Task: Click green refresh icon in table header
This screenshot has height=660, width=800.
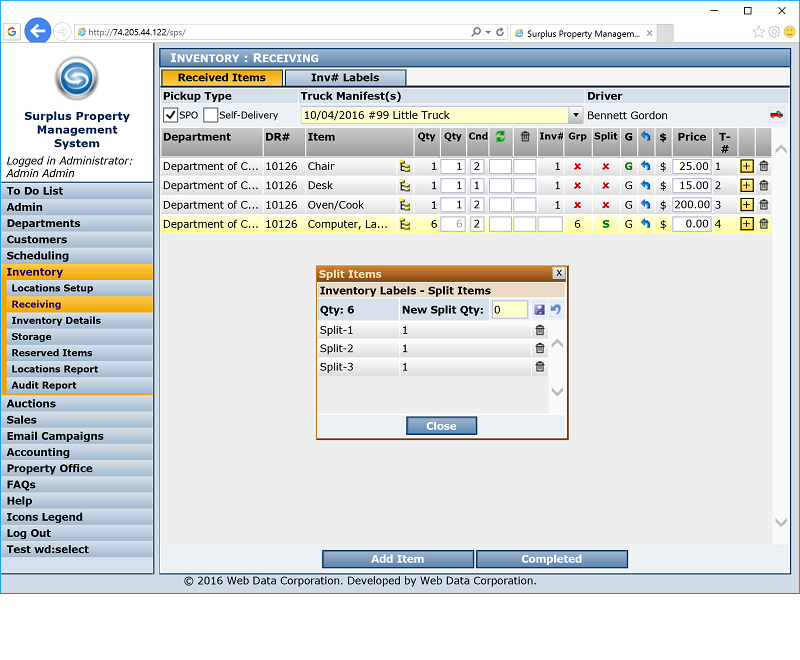Action: [500, 136]
